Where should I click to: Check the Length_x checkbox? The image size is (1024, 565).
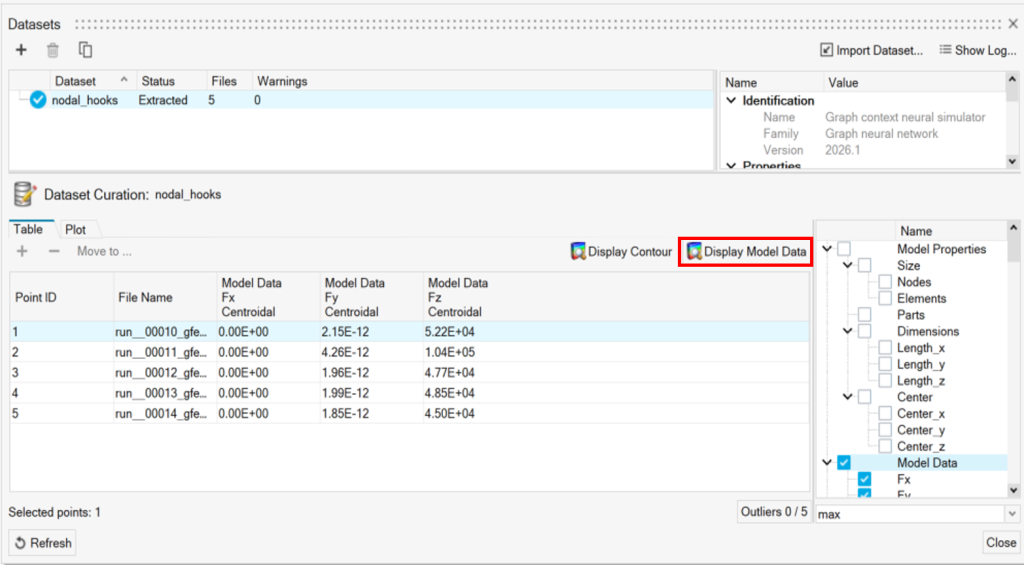pos(885,347)
